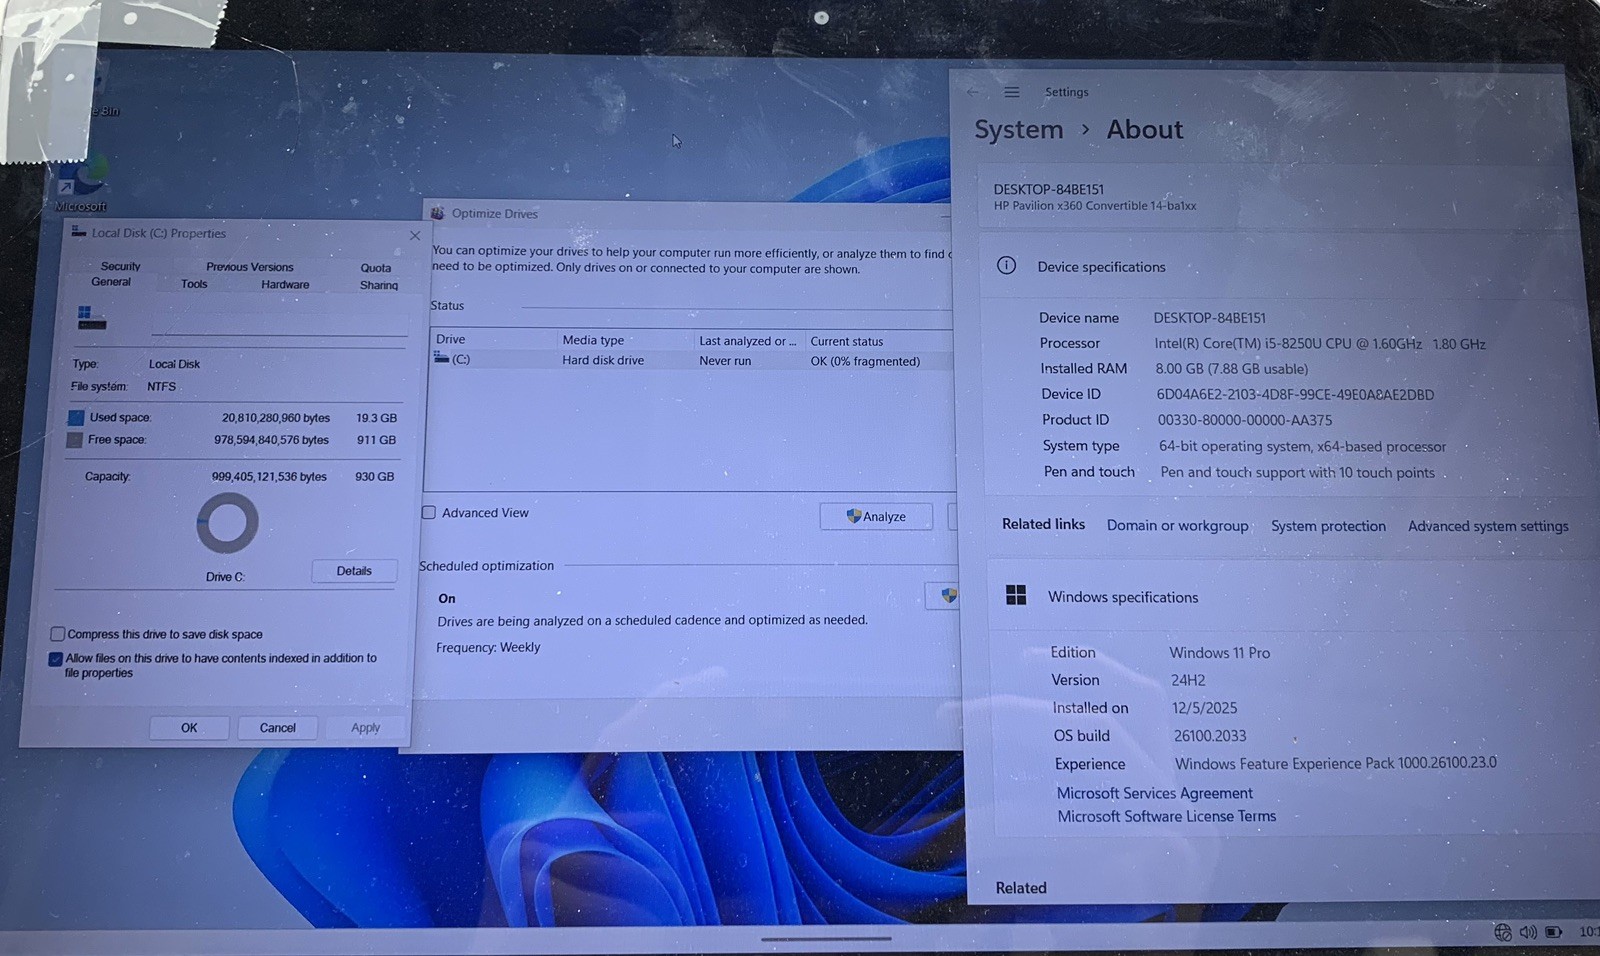Switch to the Previous Versions tab
1600x956 pixels.
tap(250, 267)
